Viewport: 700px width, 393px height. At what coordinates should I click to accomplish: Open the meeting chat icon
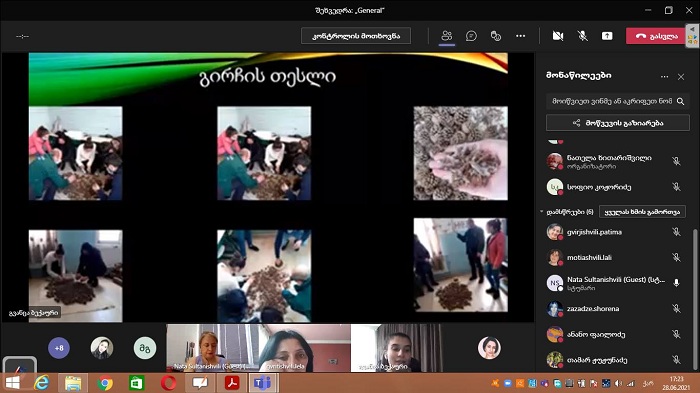(471, 36)
